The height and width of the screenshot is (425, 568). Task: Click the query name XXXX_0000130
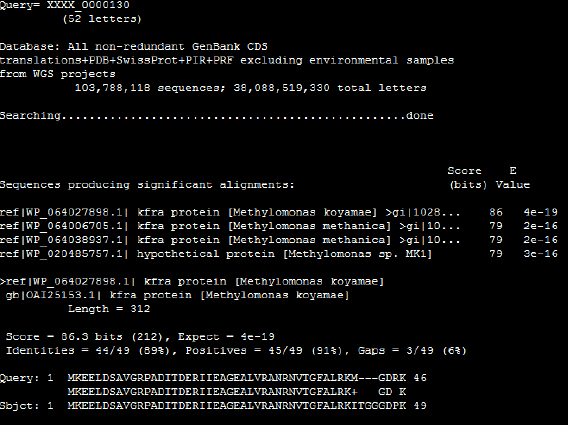[88, 5]
